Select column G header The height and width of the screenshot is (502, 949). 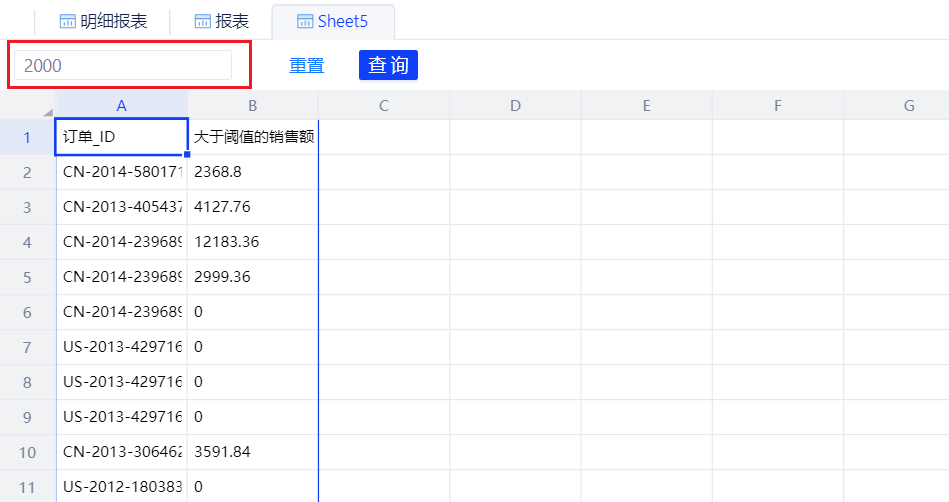908,105
